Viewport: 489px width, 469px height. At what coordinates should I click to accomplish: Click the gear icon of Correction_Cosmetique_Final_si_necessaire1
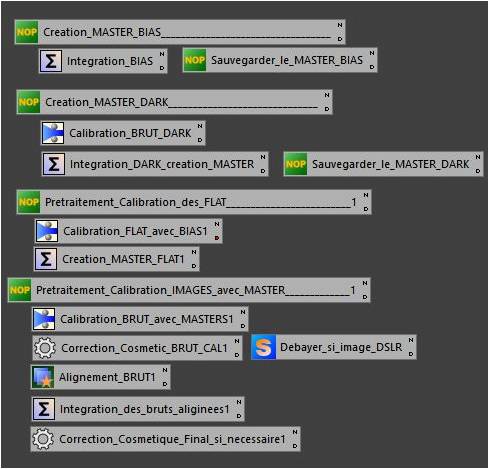point(43,439)
